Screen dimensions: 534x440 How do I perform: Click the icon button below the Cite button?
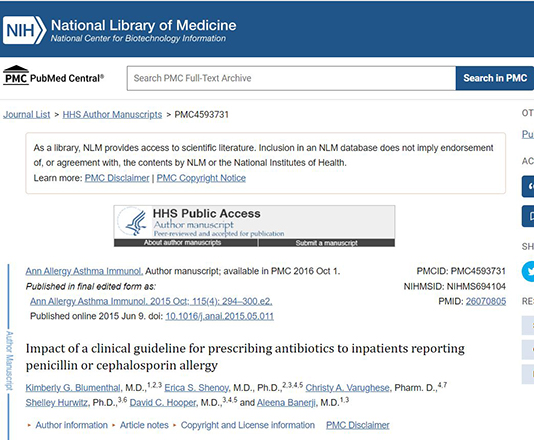528,216
